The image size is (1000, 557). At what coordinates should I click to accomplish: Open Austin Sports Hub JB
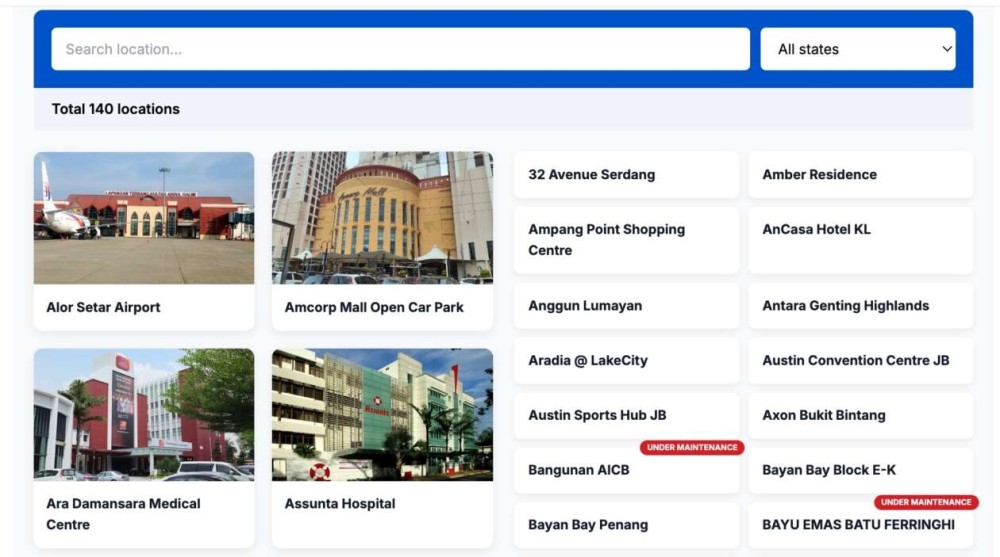pos(626,415)
